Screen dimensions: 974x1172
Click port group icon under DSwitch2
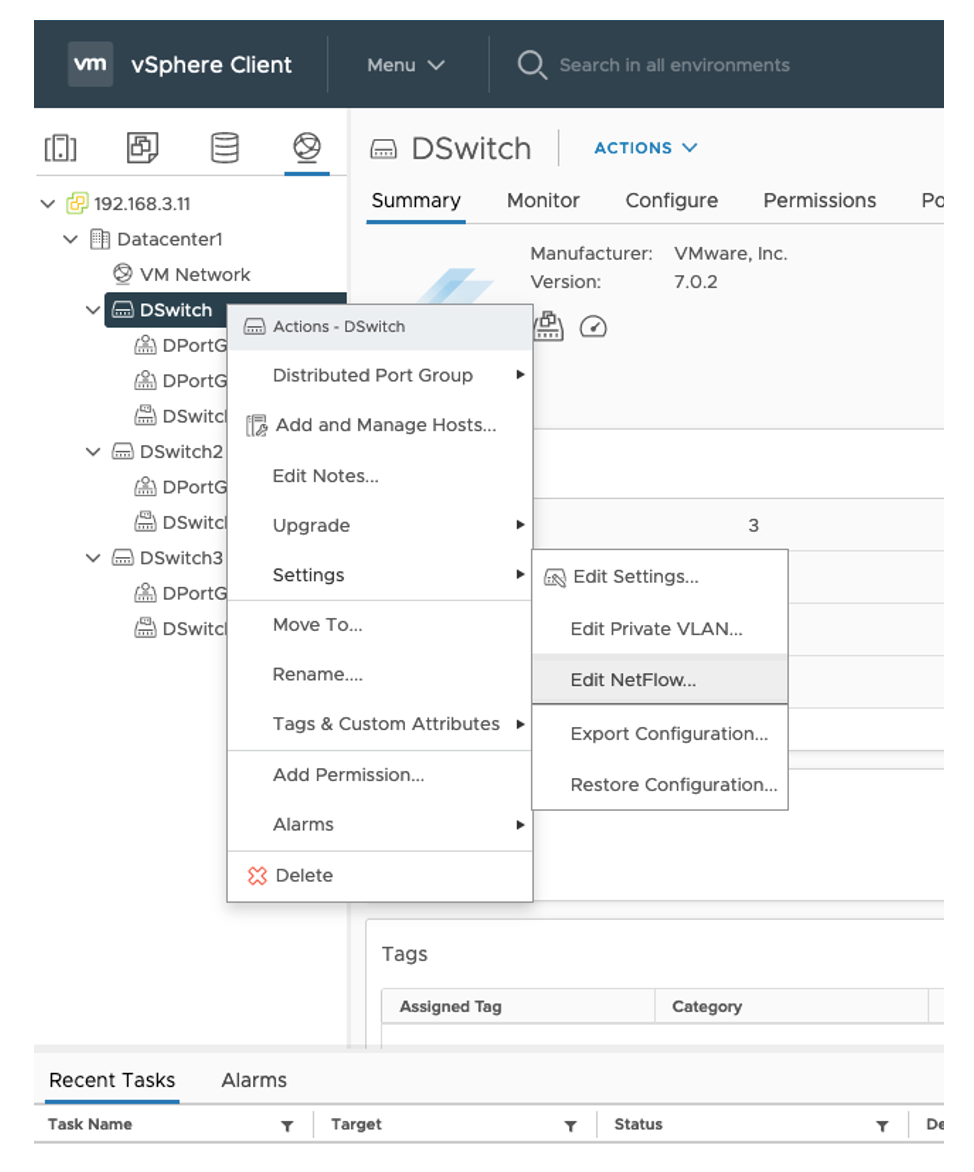(145, 487)
